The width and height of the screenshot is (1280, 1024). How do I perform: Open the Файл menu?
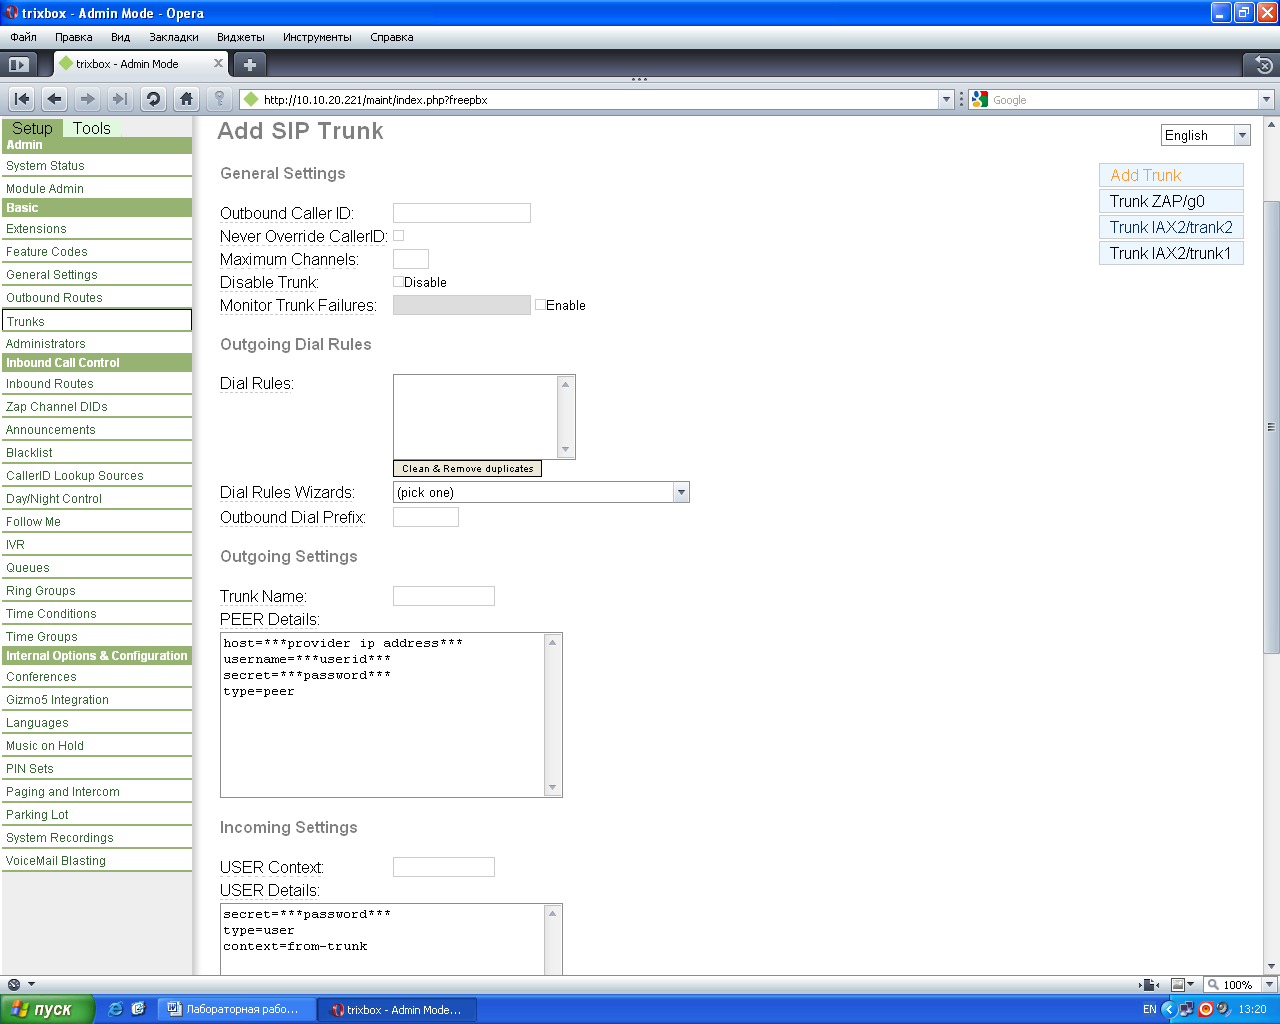24,37
